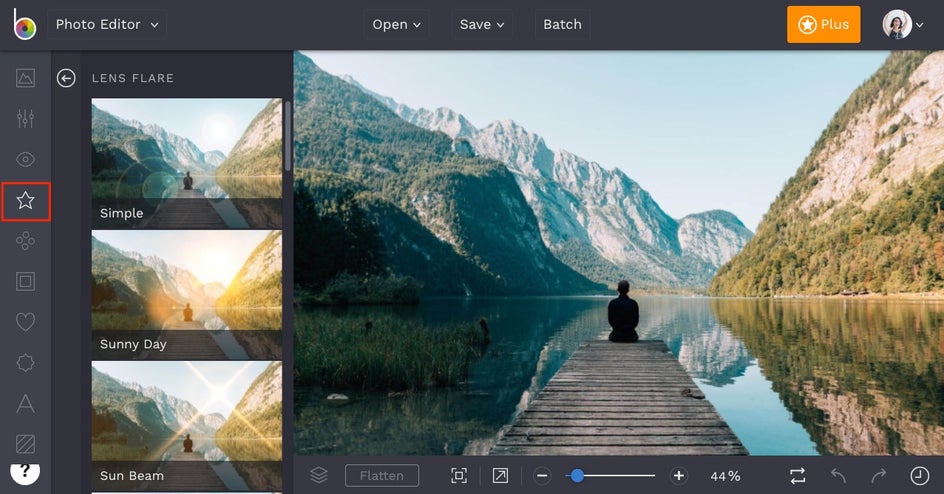Image resolution: width=944 pixels, height=494 pixels.
Task: Expand the account menu chevron
Action: point(920,25)
